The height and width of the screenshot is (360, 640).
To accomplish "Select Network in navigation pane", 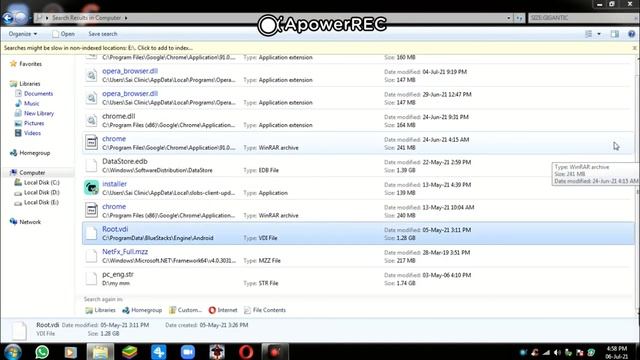I will click(30, 222).
